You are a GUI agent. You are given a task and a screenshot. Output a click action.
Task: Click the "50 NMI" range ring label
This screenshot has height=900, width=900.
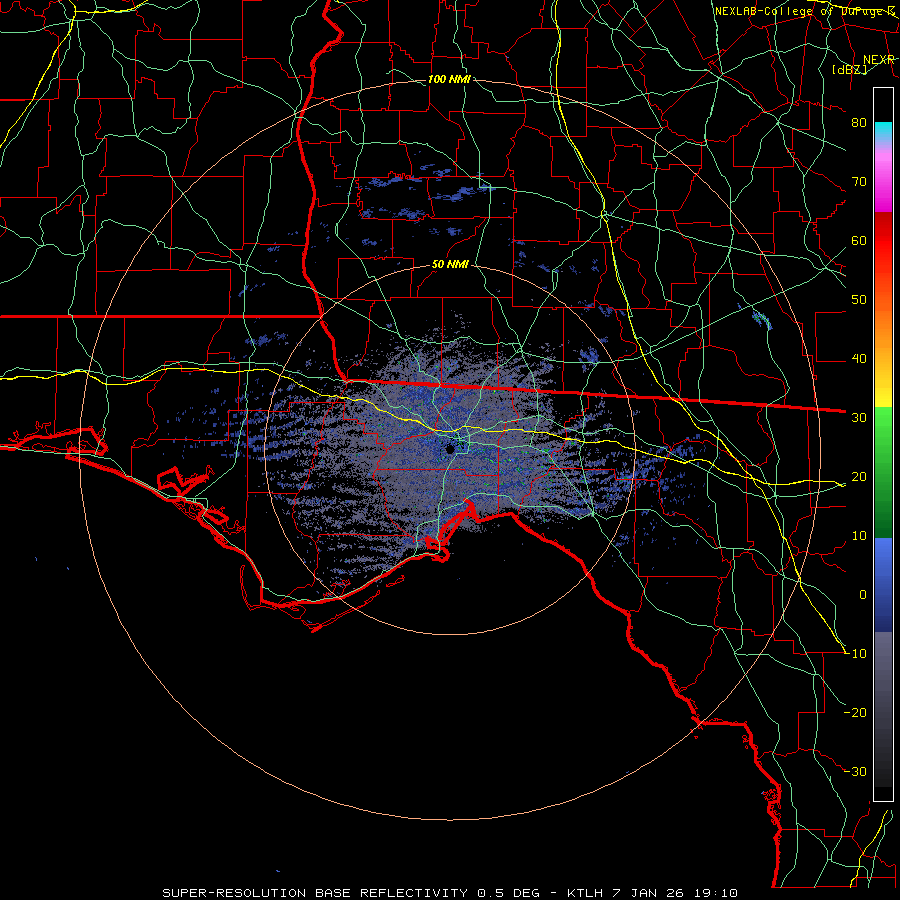click(450, 265)
